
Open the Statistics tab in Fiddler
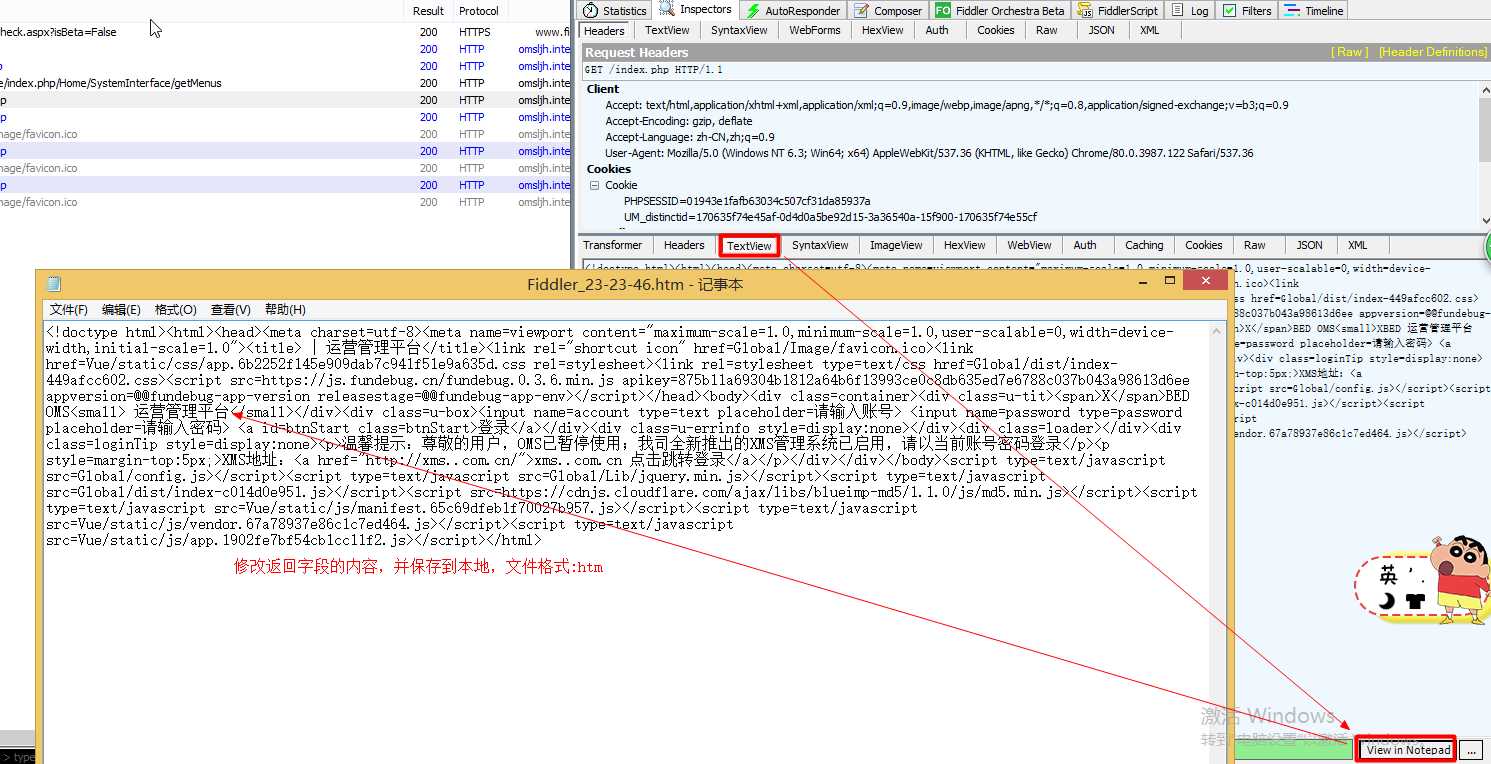tap(616, 10)
